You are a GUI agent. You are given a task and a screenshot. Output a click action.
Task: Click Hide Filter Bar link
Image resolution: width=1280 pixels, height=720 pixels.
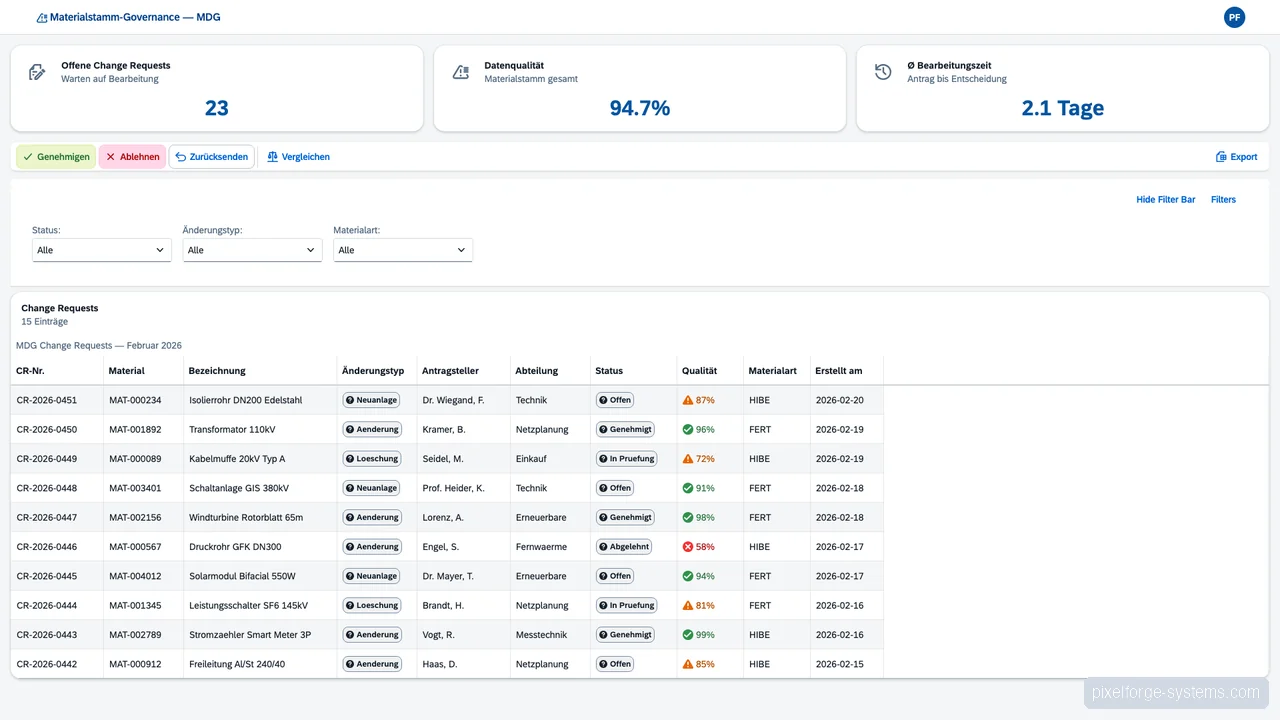[1165, 200]
